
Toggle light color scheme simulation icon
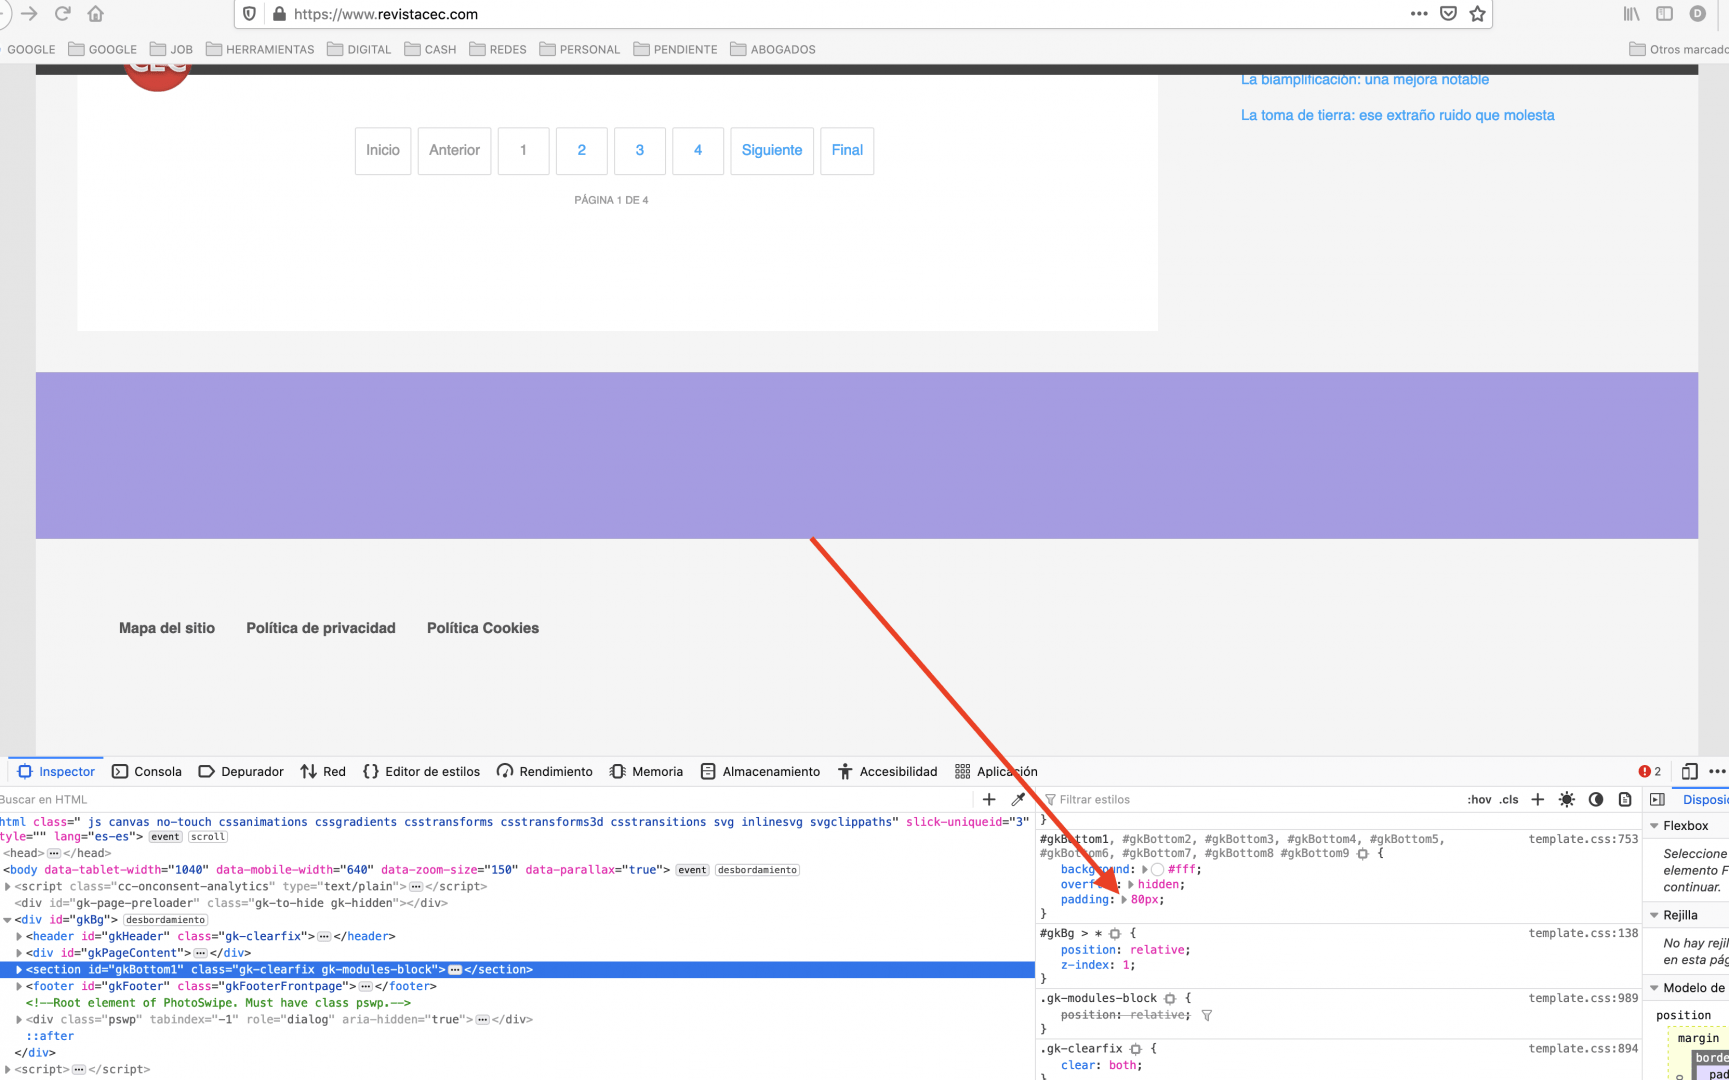click(x=1567, y=799)
